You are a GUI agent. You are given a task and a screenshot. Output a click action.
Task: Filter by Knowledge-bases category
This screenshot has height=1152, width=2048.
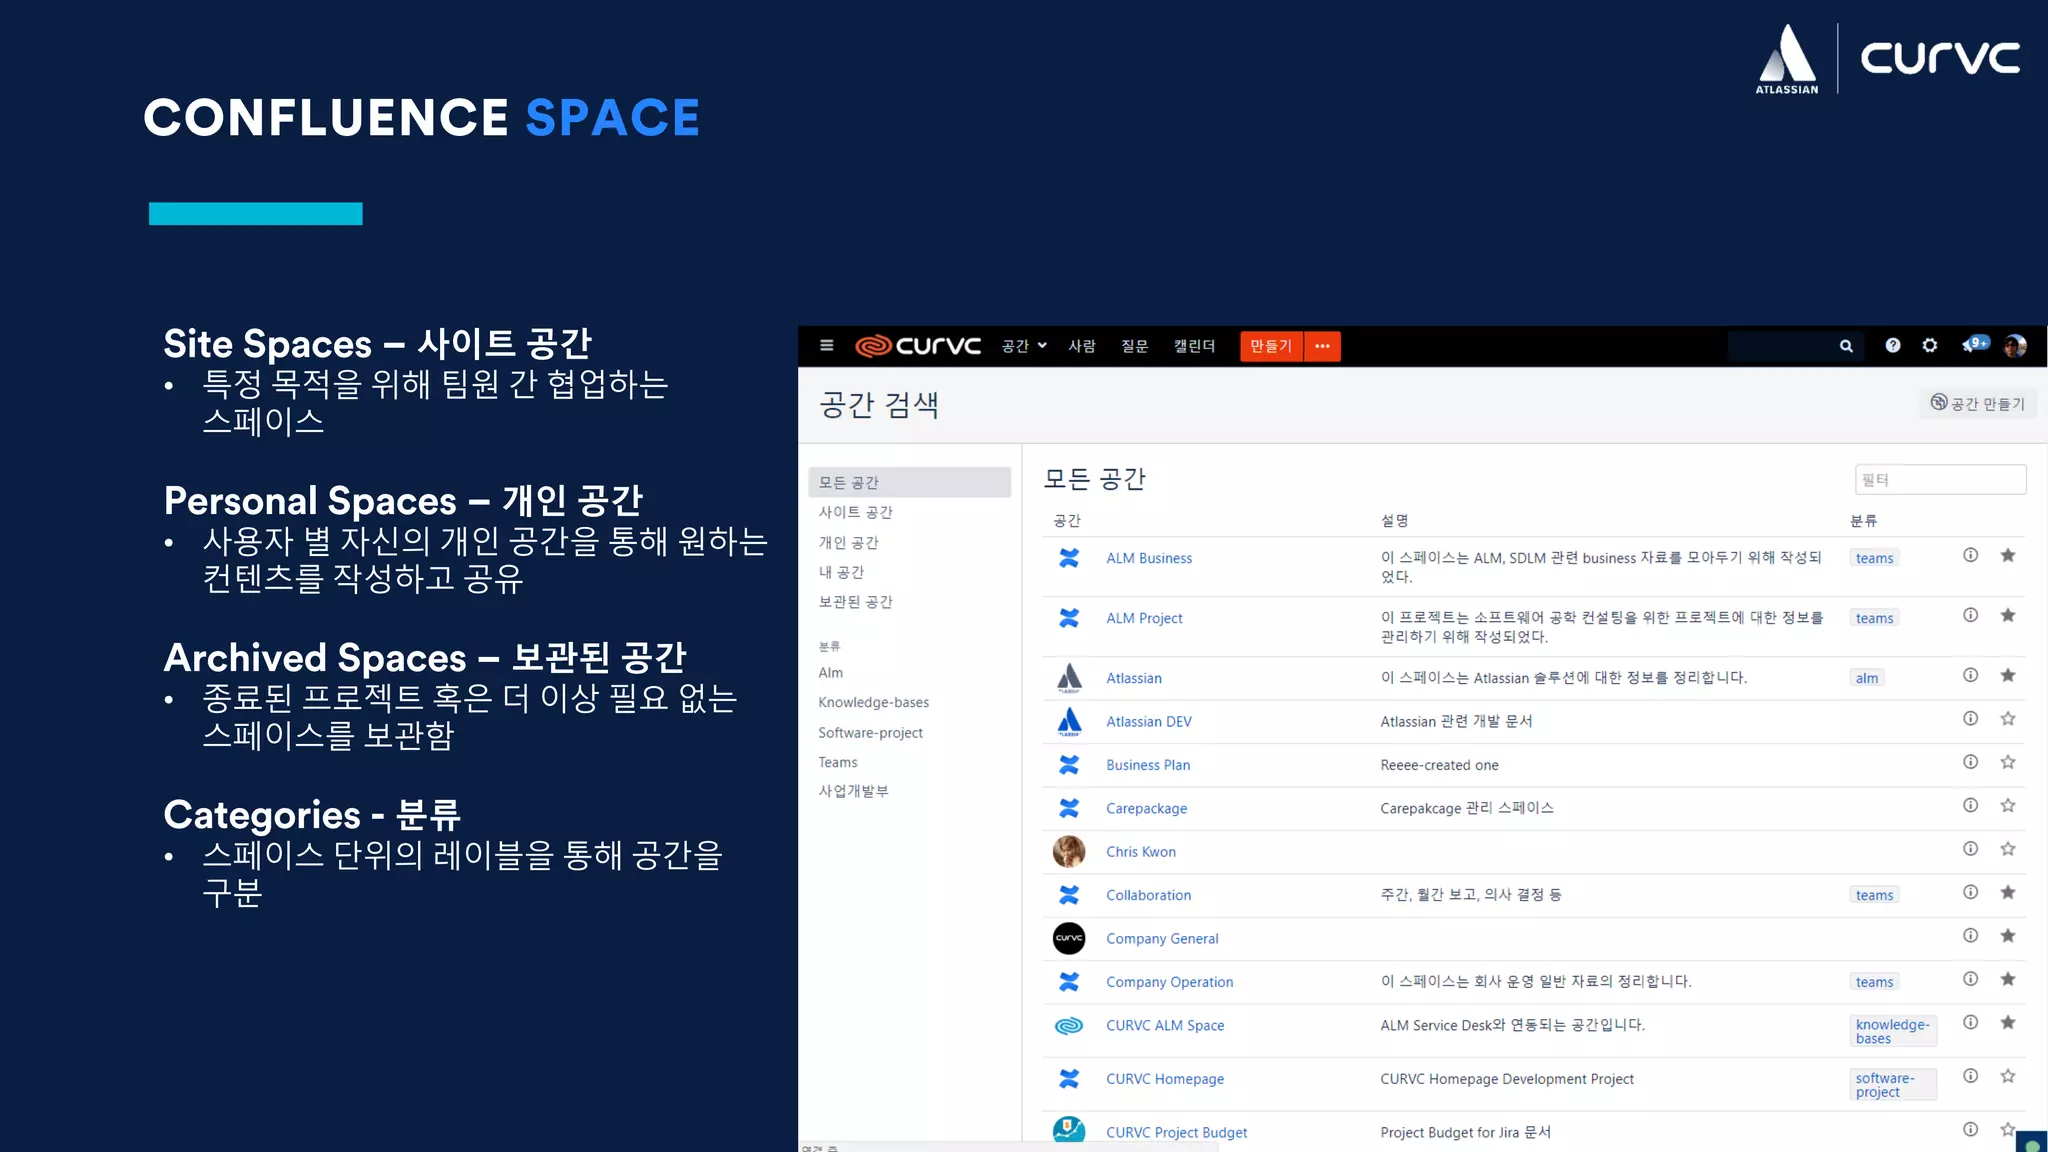click(873, 703)
